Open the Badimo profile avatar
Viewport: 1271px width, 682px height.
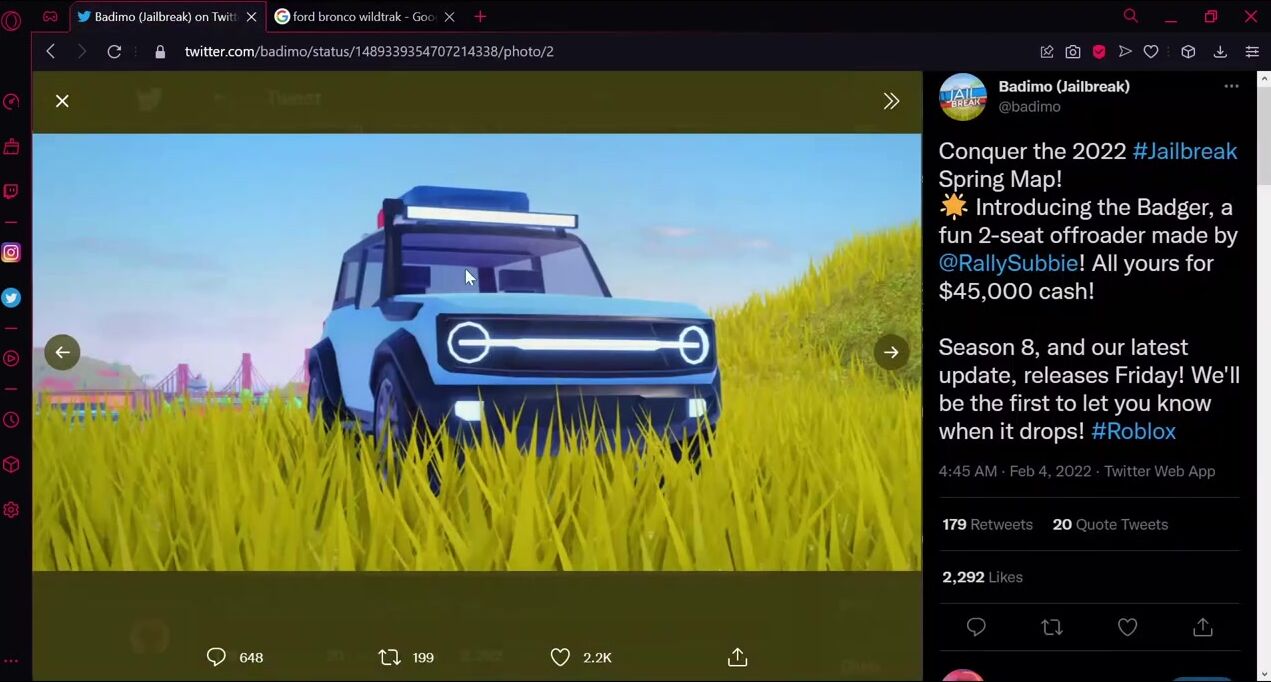point(963,97)
